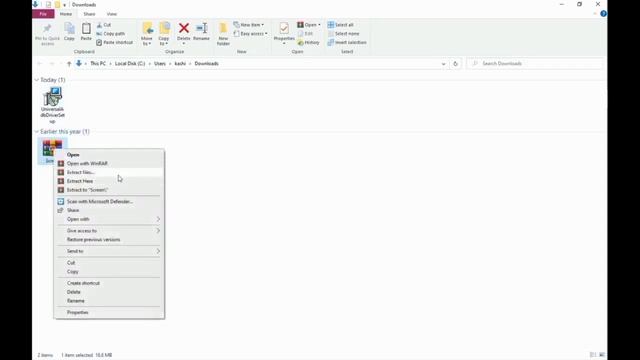The width and height of the screenshot is (640, 360).
Task: Choose Properties in the context menu
Action: click(109, 312)
